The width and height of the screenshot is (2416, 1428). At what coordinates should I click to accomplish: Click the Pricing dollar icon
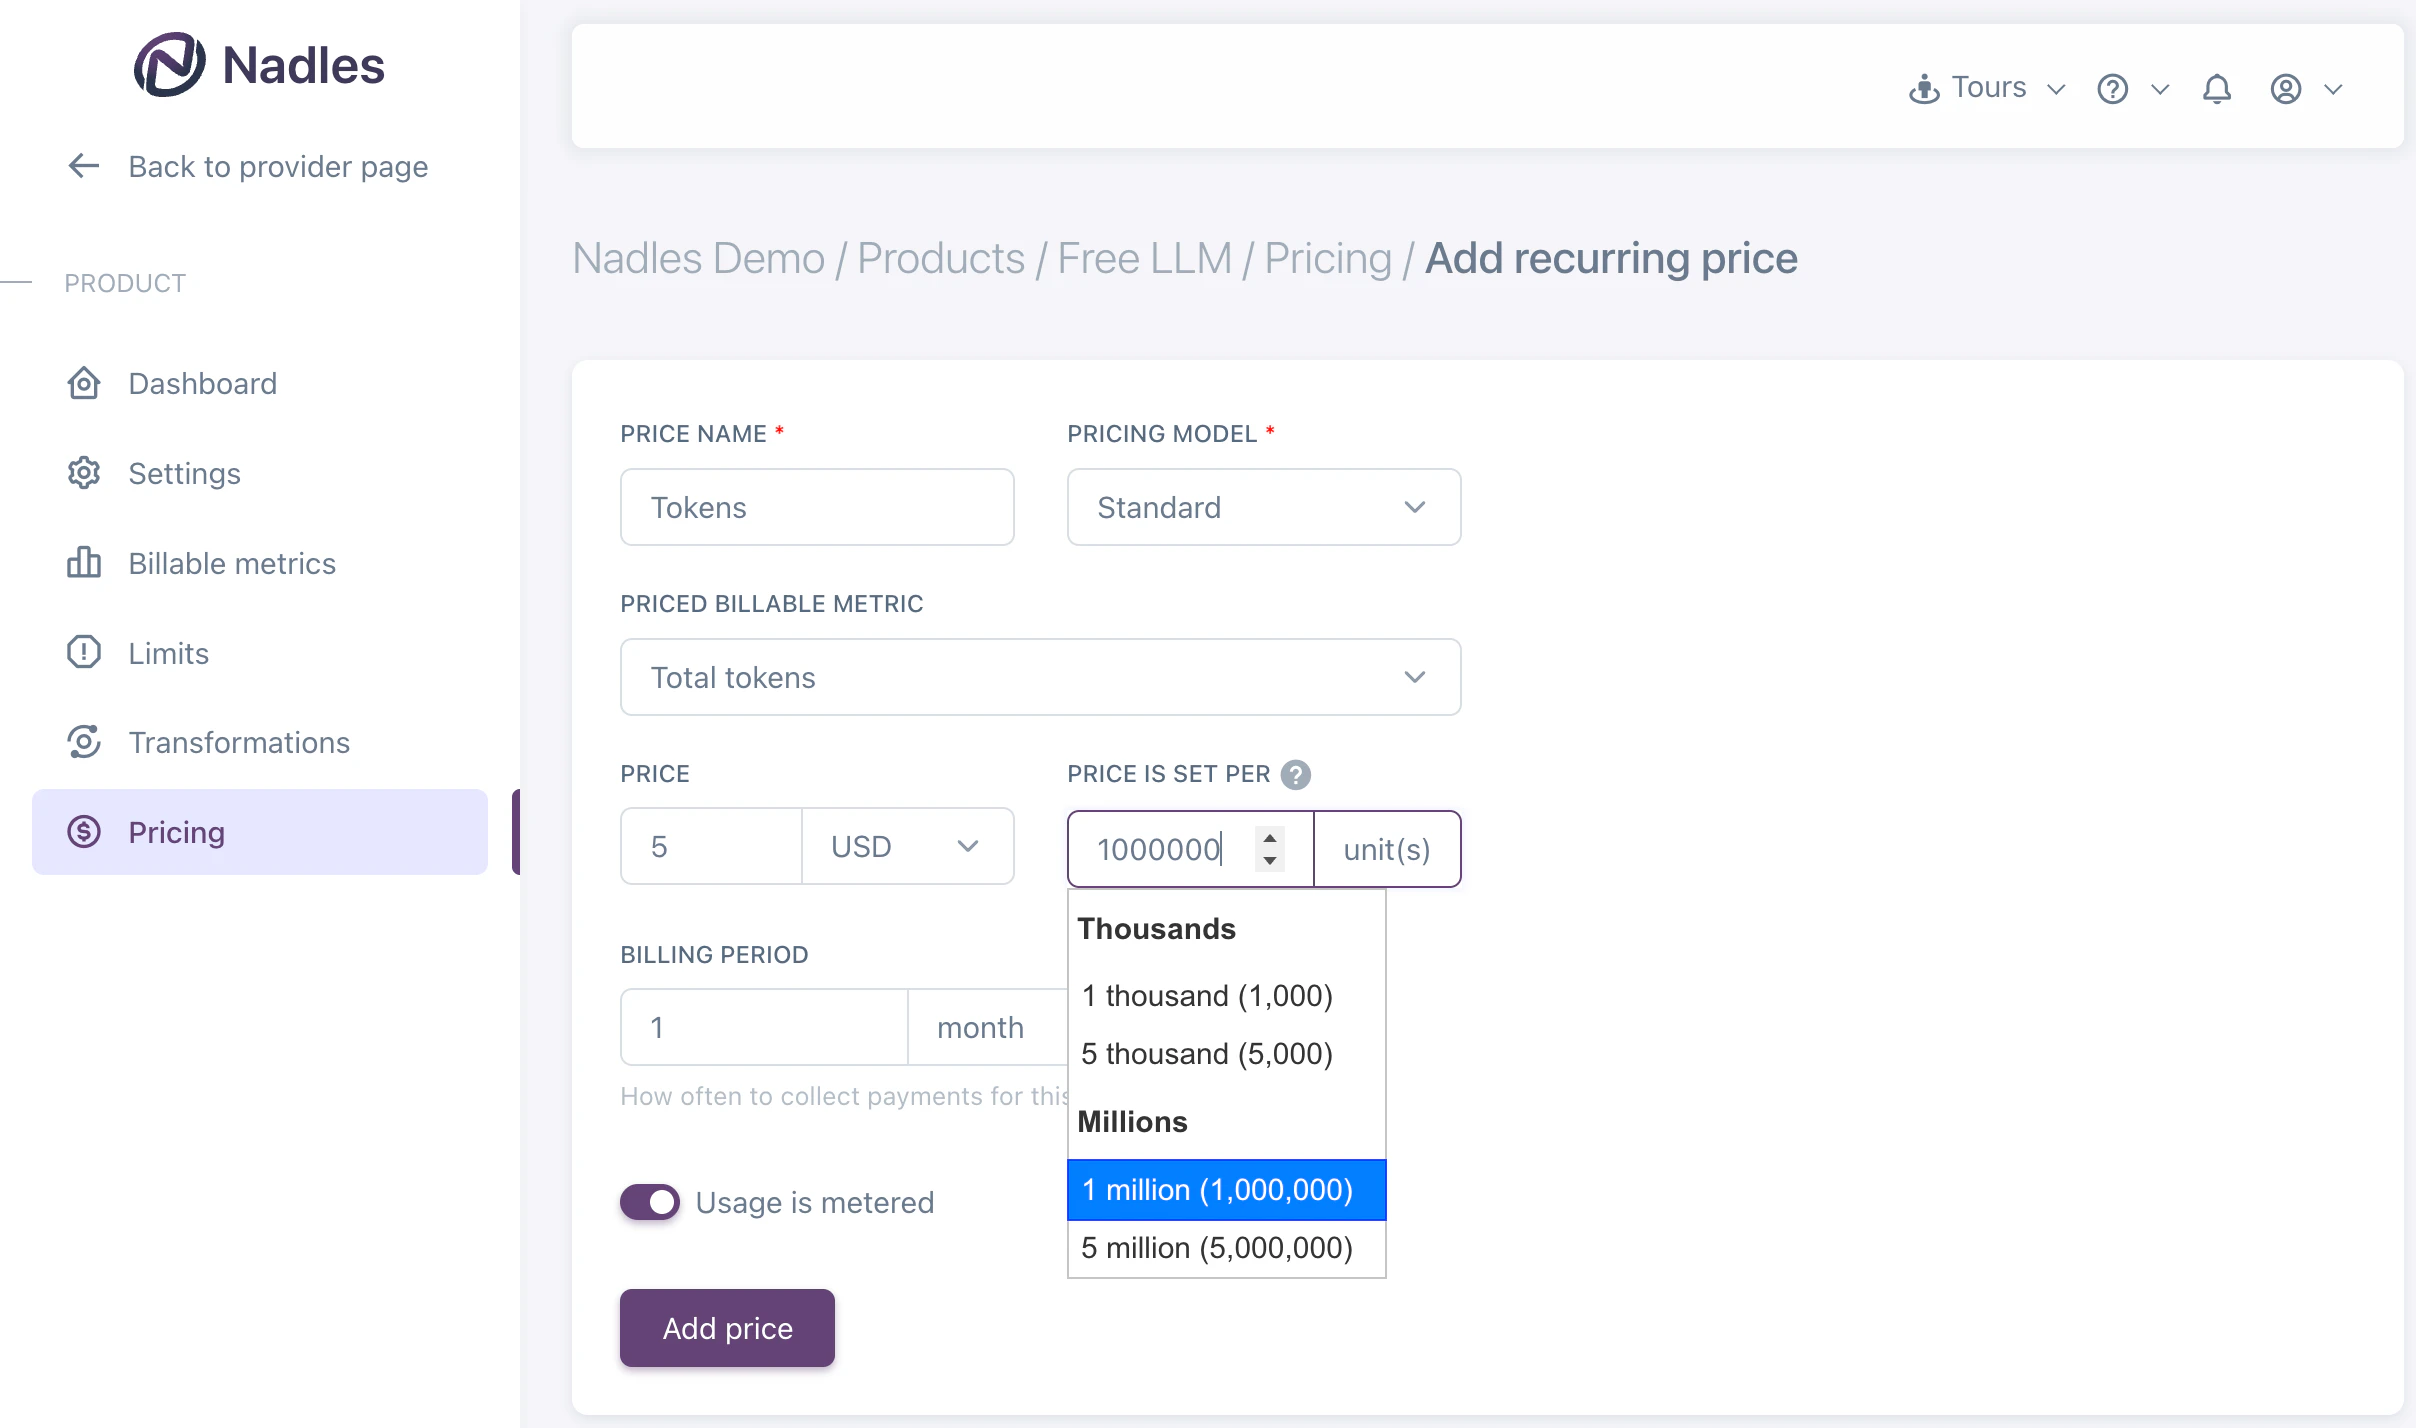coord(84,831)
